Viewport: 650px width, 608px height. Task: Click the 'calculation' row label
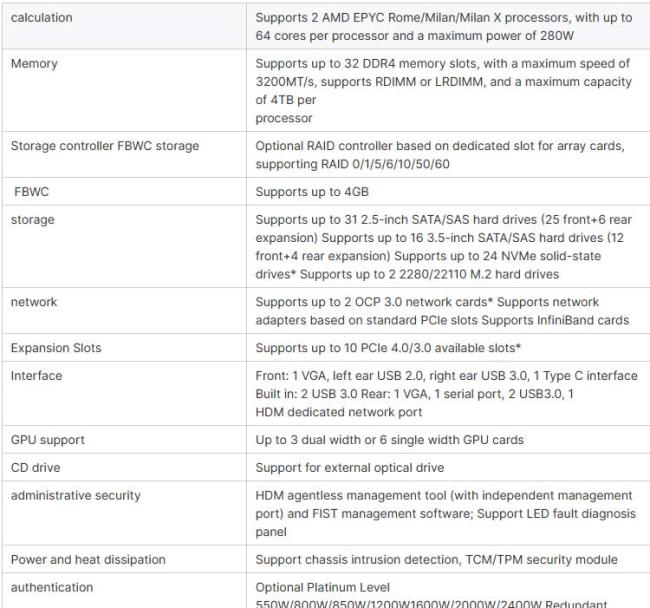coord(42,18)
